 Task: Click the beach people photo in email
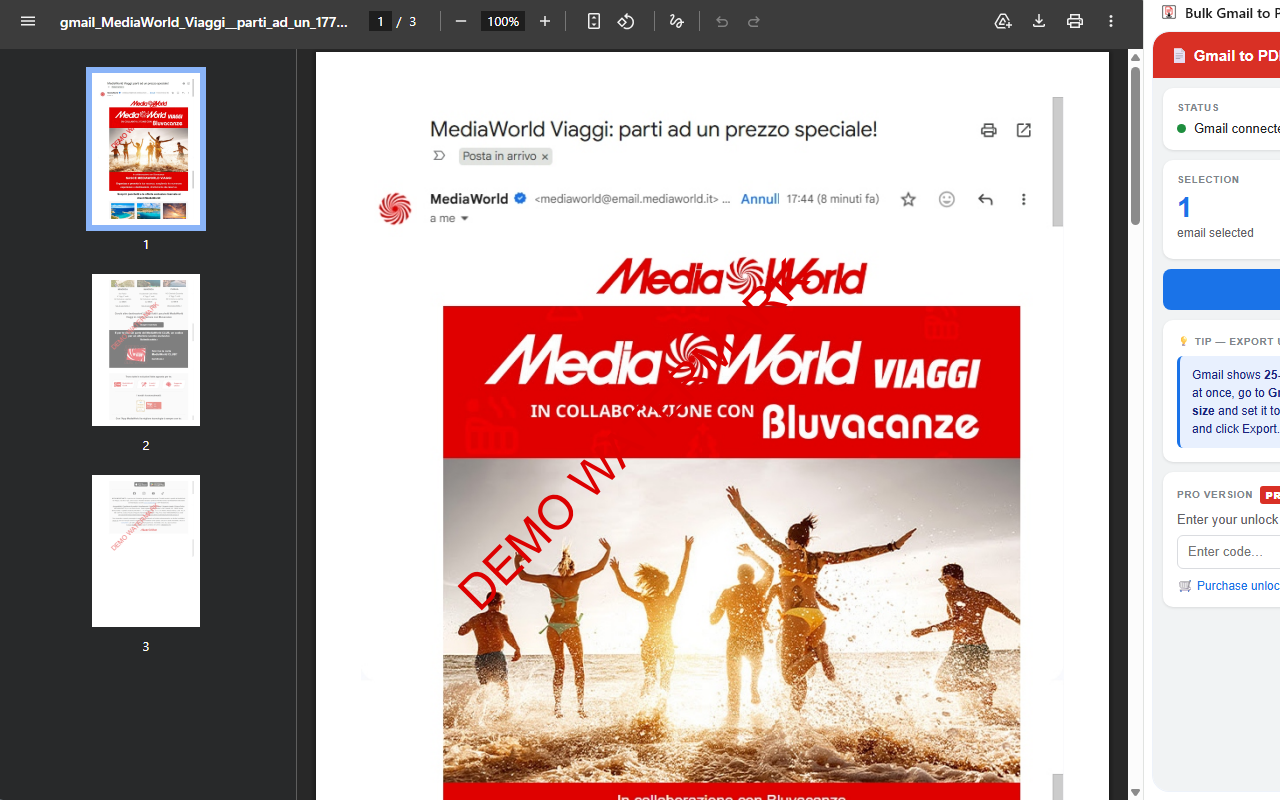pos(731,620)
